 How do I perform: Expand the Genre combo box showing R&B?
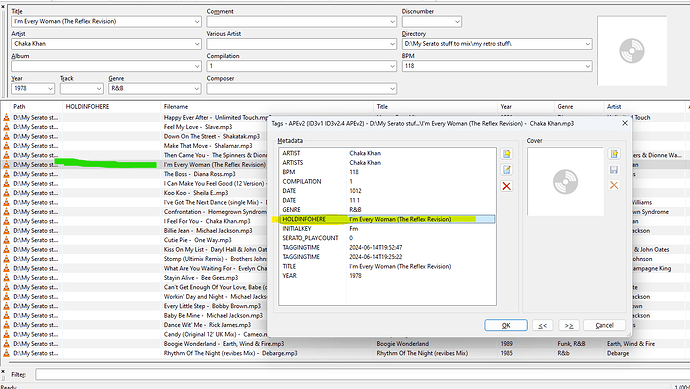(x=197, y=88)
